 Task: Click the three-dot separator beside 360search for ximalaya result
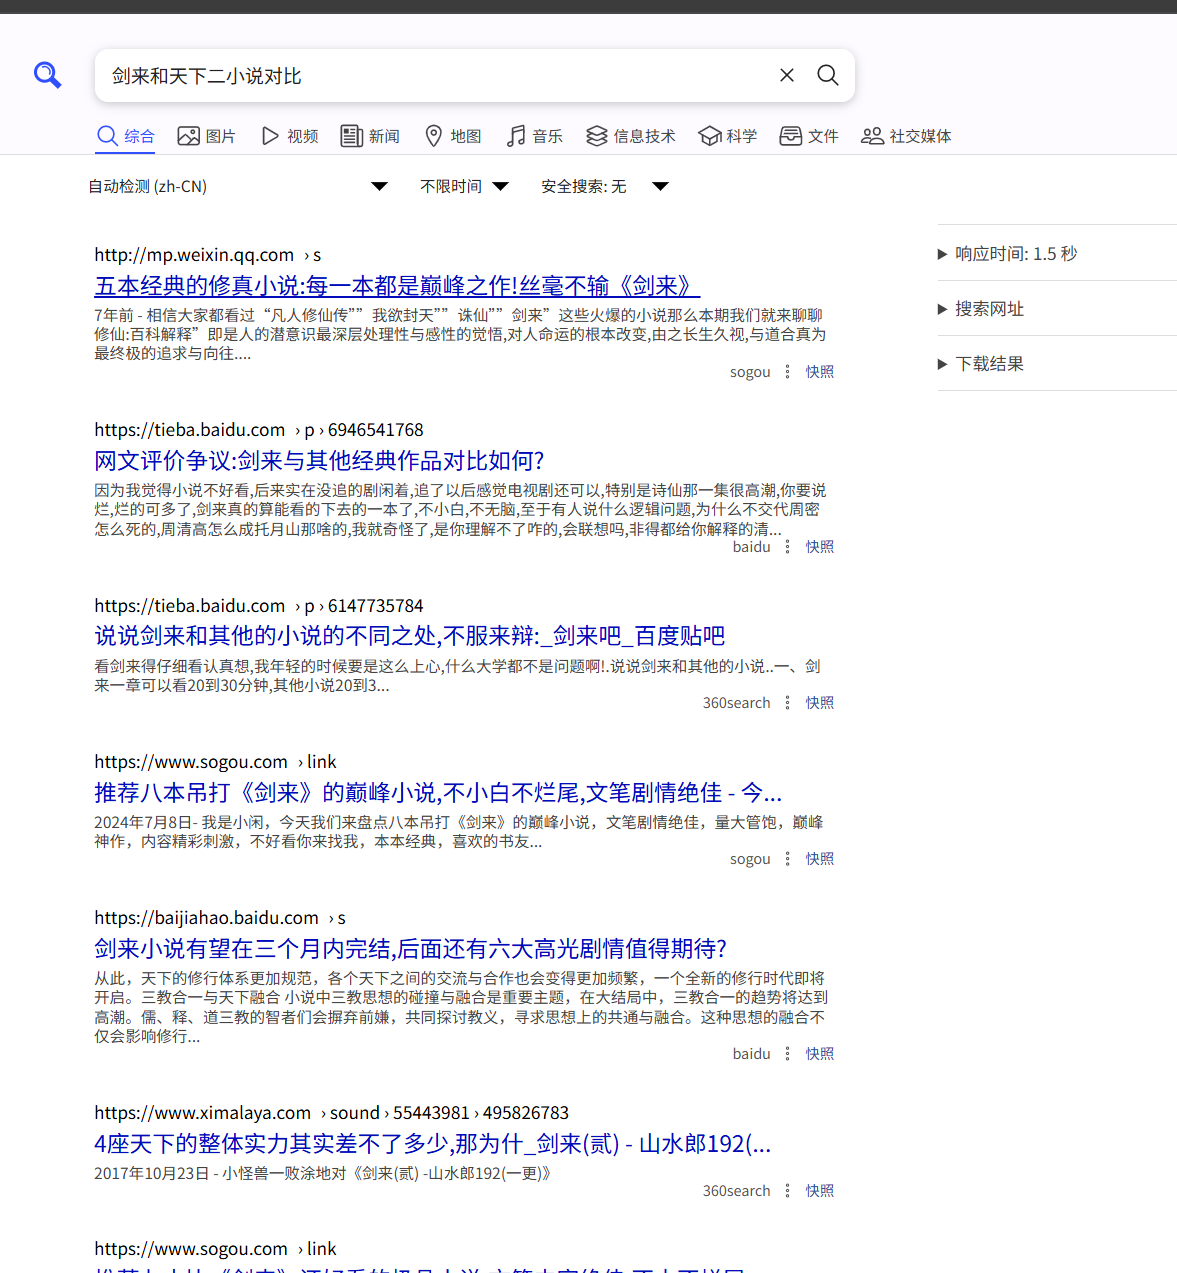tap(788, 1191)
